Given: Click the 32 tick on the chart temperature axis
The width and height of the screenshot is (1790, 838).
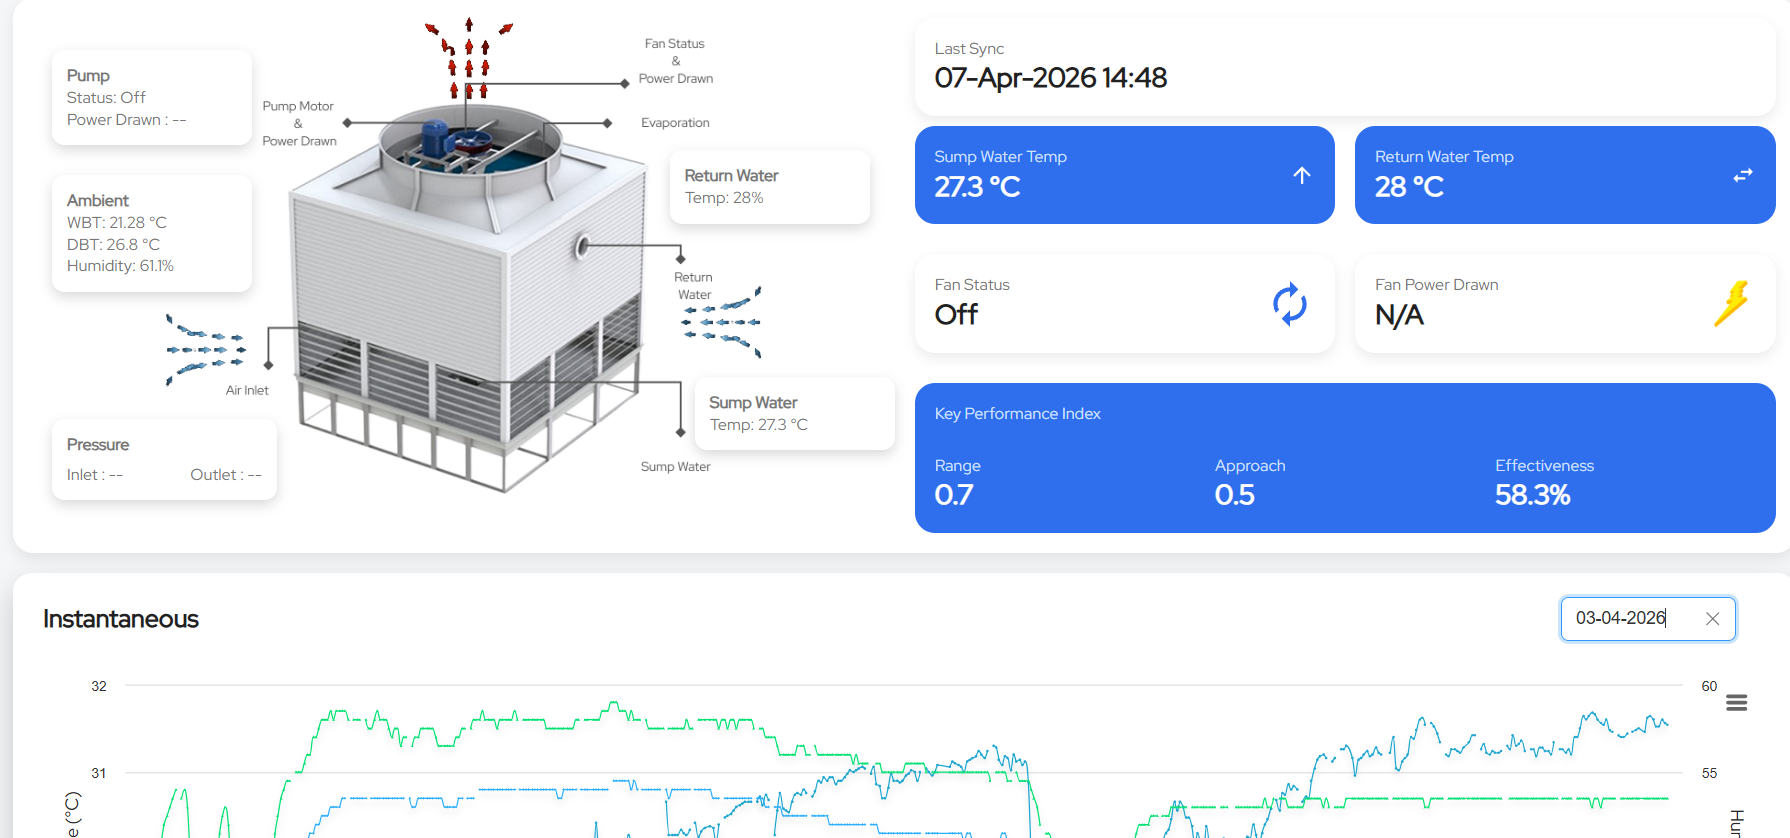Looking at the screenshot, I should point(99,686).
